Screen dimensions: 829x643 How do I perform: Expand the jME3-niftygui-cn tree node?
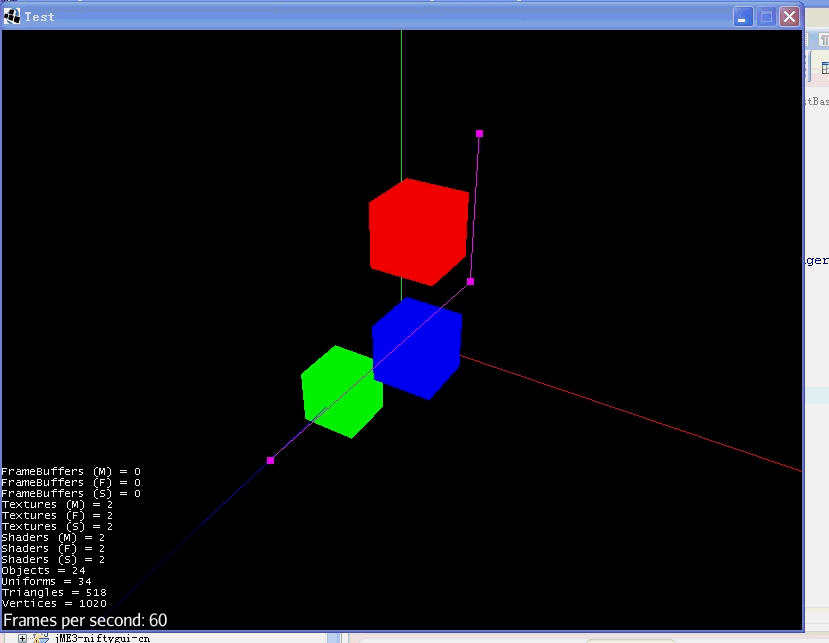coord(22,638)
